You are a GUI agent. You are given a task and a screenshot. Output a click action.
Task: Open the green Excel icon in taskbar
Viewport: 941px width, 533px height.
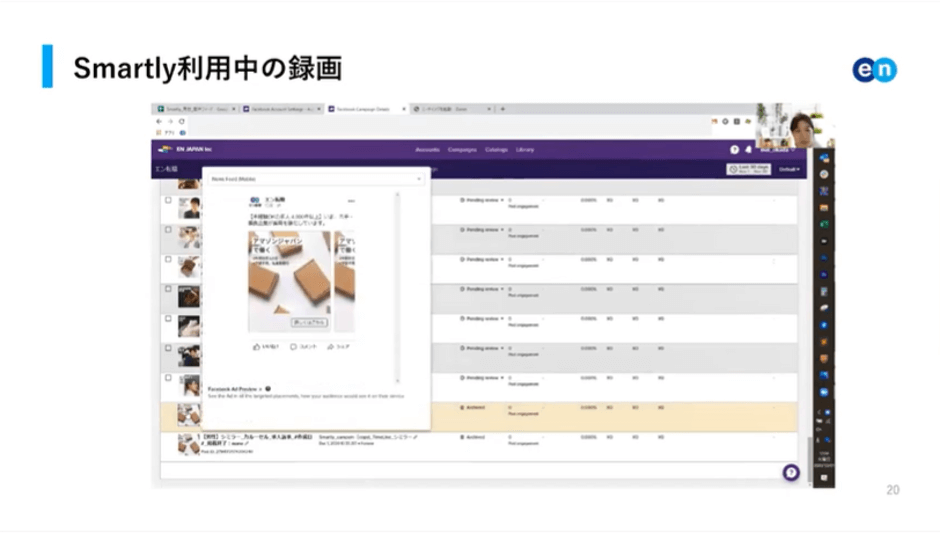[824, 224]
